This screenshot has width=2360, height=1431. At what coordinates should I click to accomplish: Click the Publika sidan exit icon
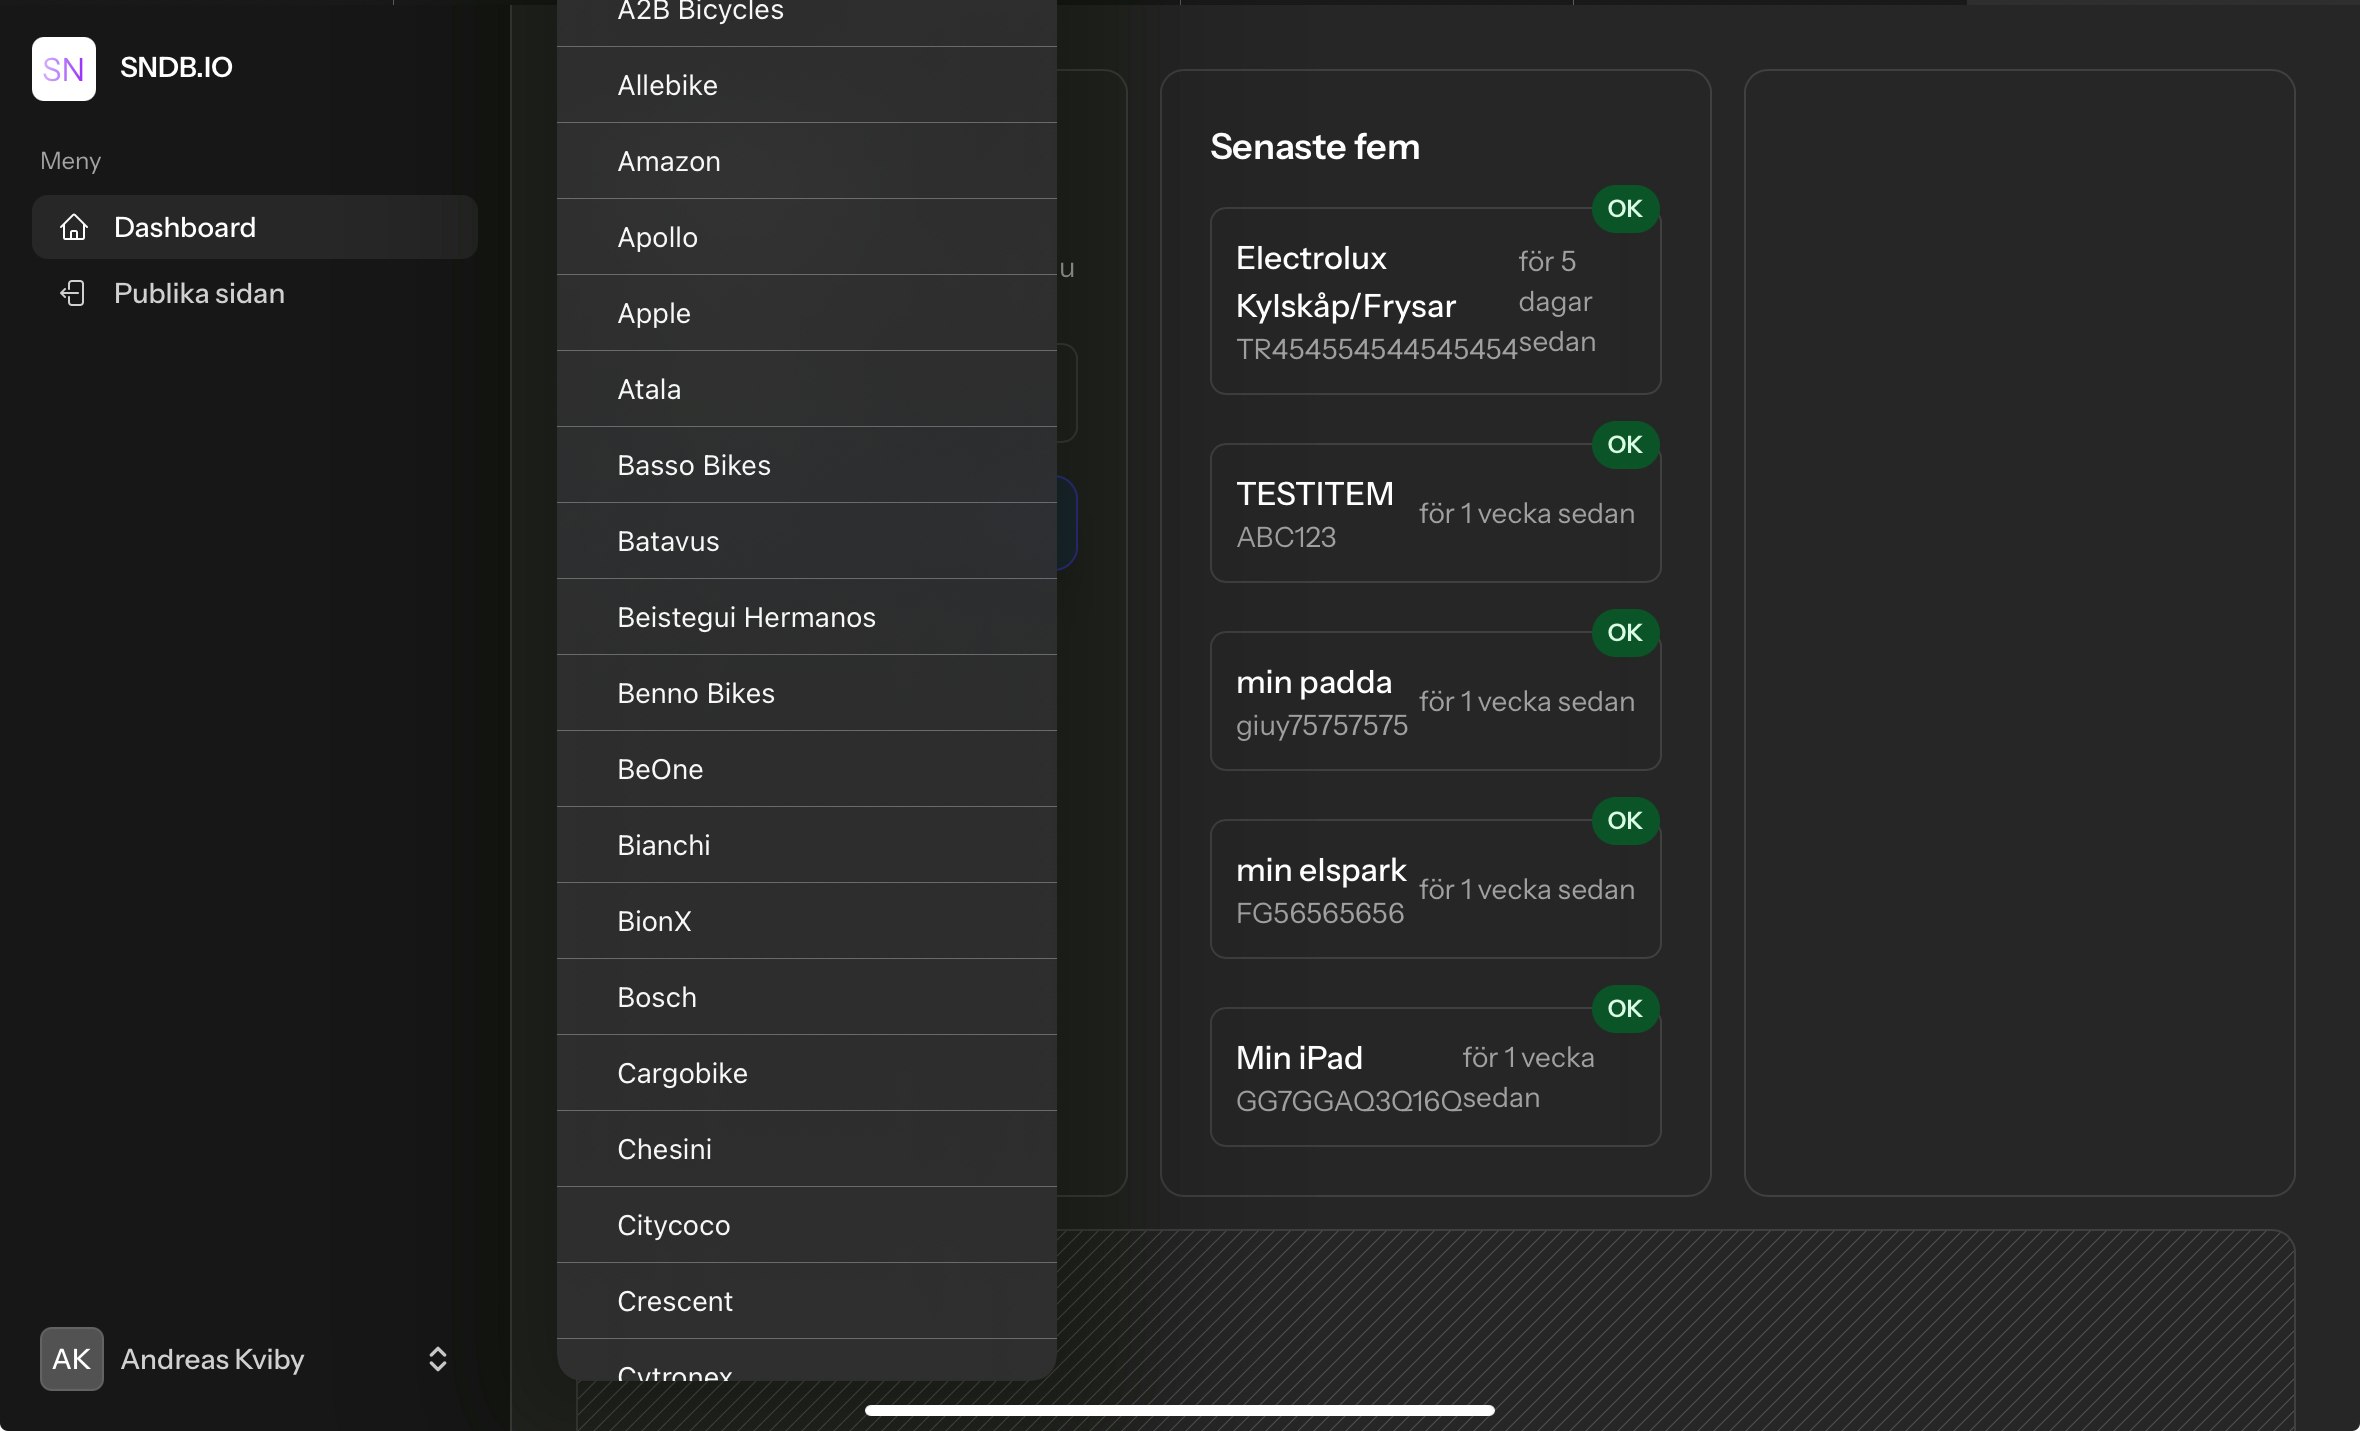click(73, 293)
